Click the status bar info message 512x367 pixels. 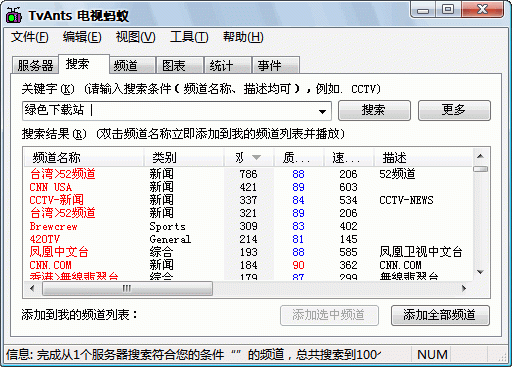[x=193, y=355]
